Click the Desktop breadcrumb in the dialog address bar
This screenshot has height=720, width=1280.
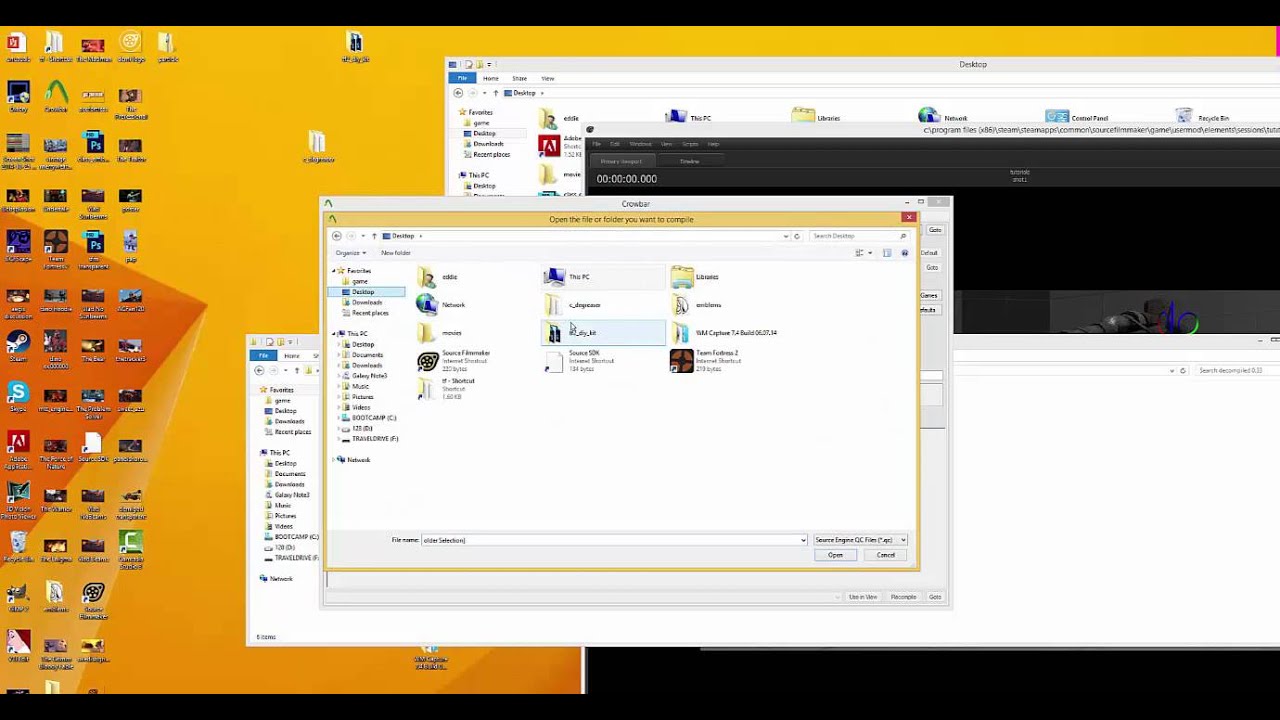pos(403,236)
